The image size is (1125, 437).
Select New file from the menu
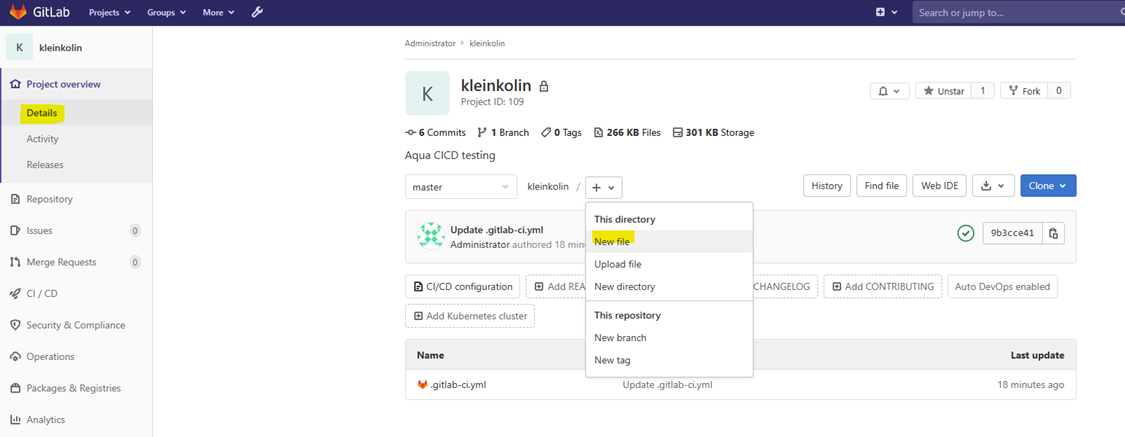click(x=669, y=242)
